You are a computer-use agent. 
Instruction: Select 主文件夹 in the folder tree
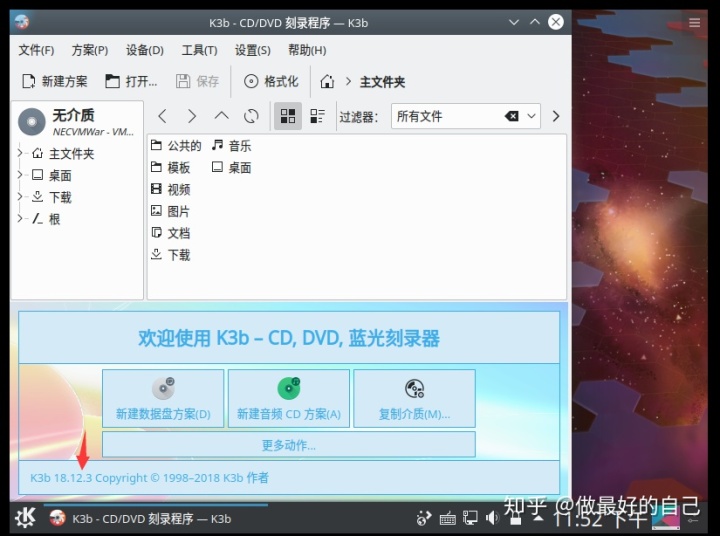(63, 153)
